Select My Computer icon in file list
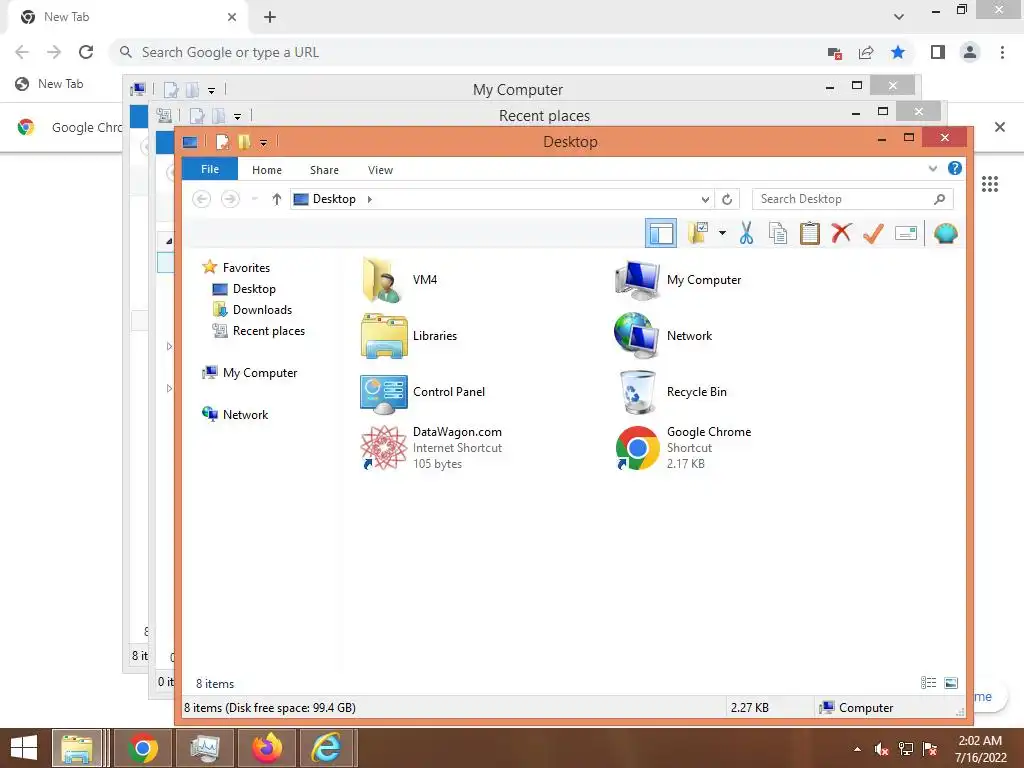 pos(637,280)
